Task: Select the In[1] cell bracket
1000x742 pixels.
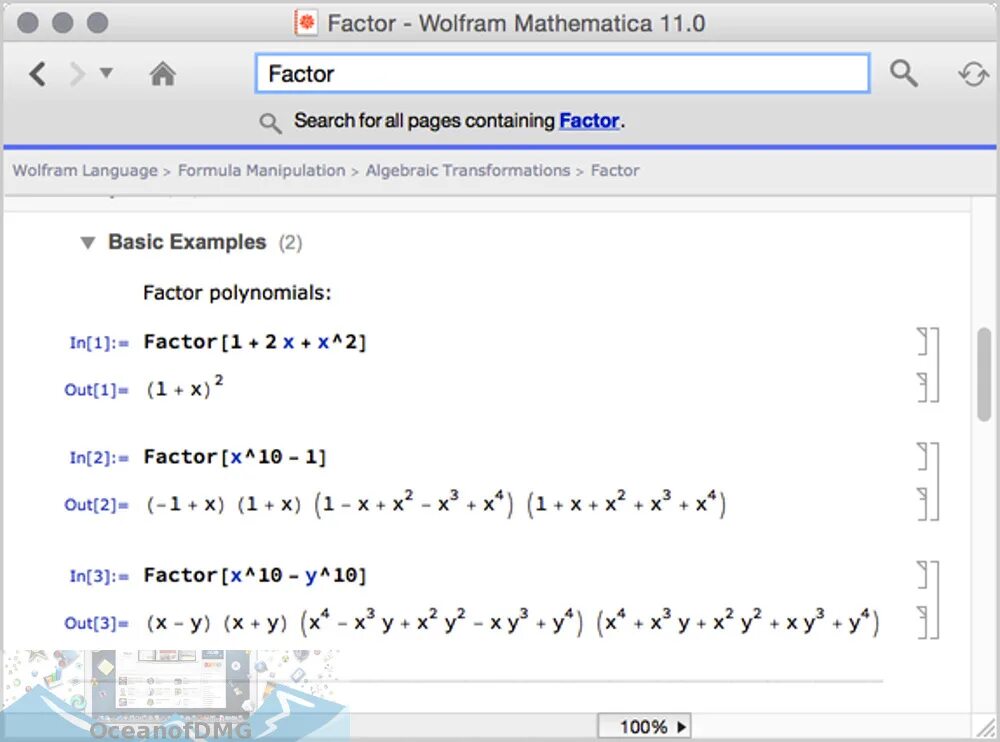Action: (x=923, y=341)
